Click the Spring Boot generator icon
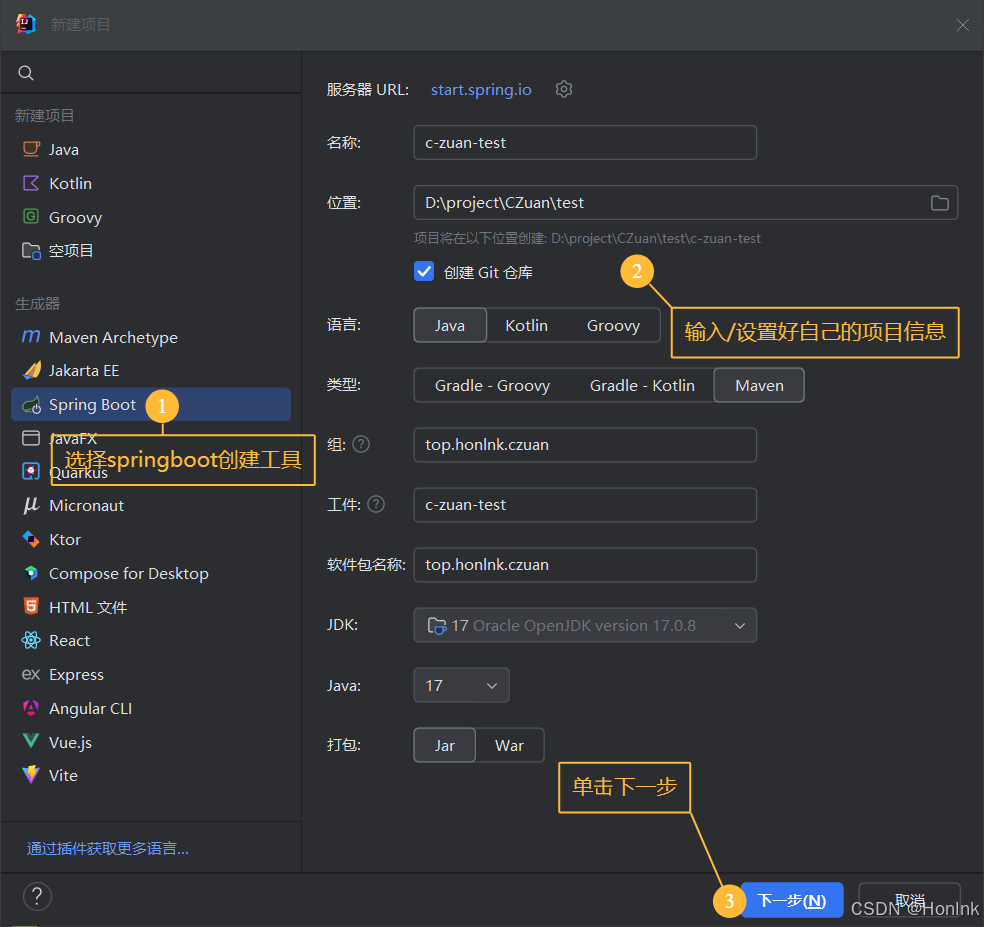The height and width of the screenshot is (927, 984). click(x=31, y=405)
